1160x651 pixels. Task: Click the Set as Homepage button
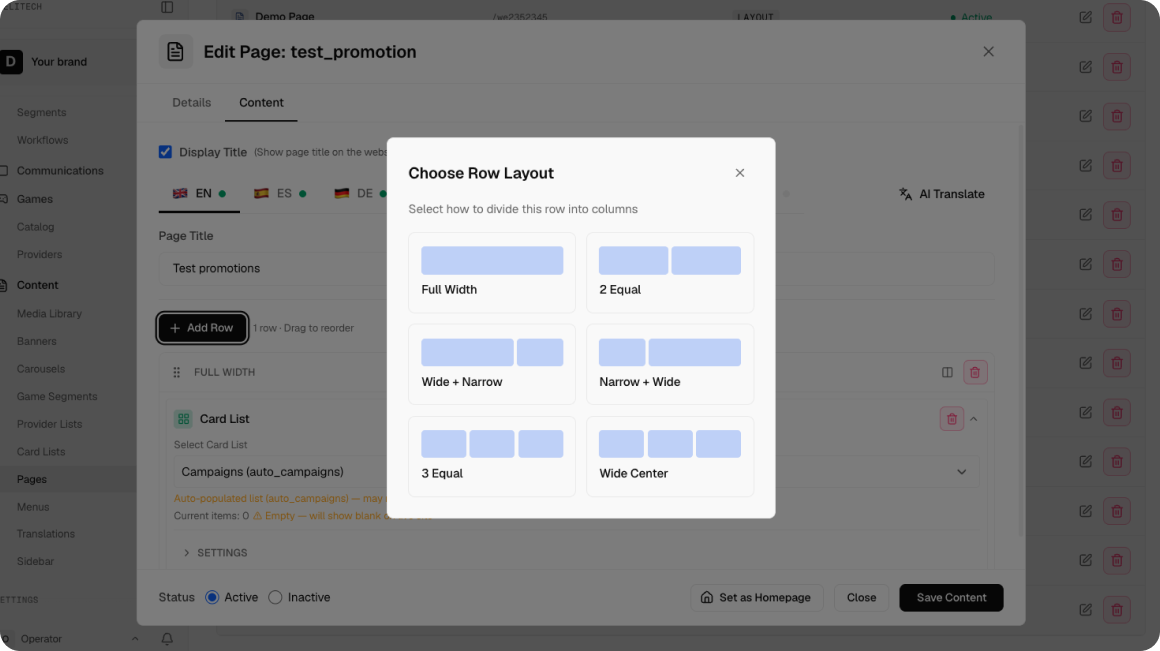(756, 598)
